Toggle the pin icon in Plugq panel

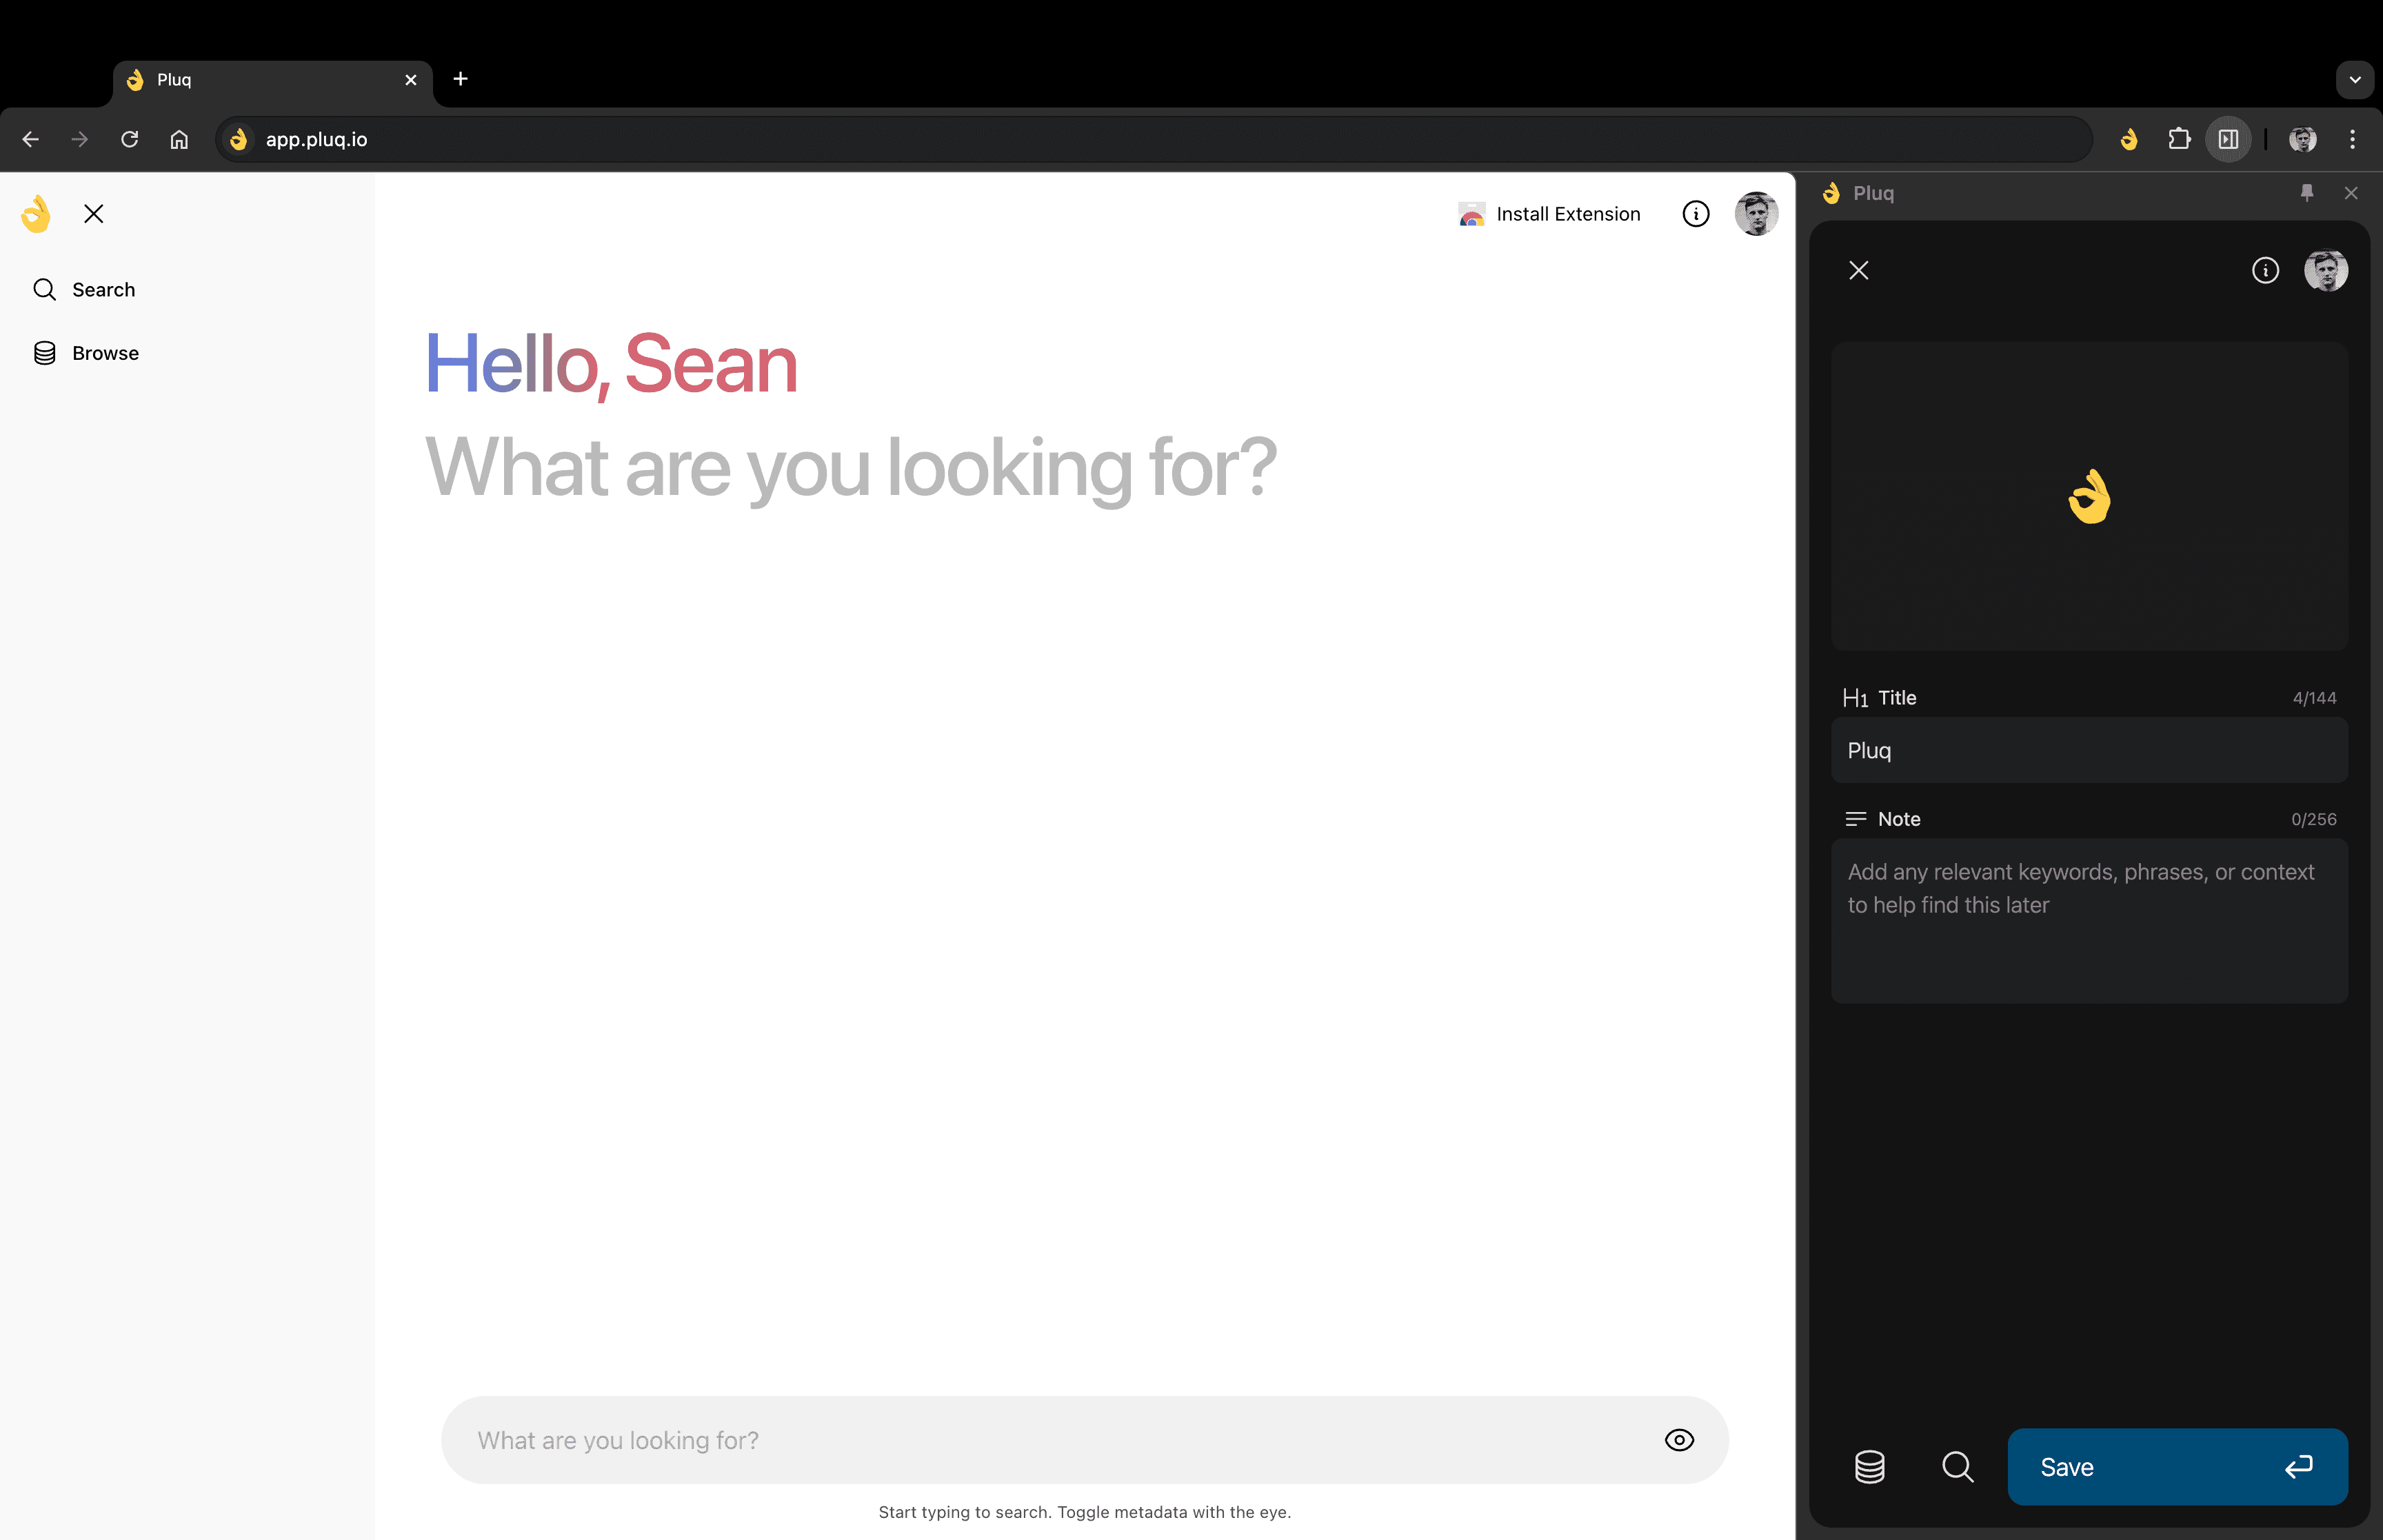click(2305, 193)
